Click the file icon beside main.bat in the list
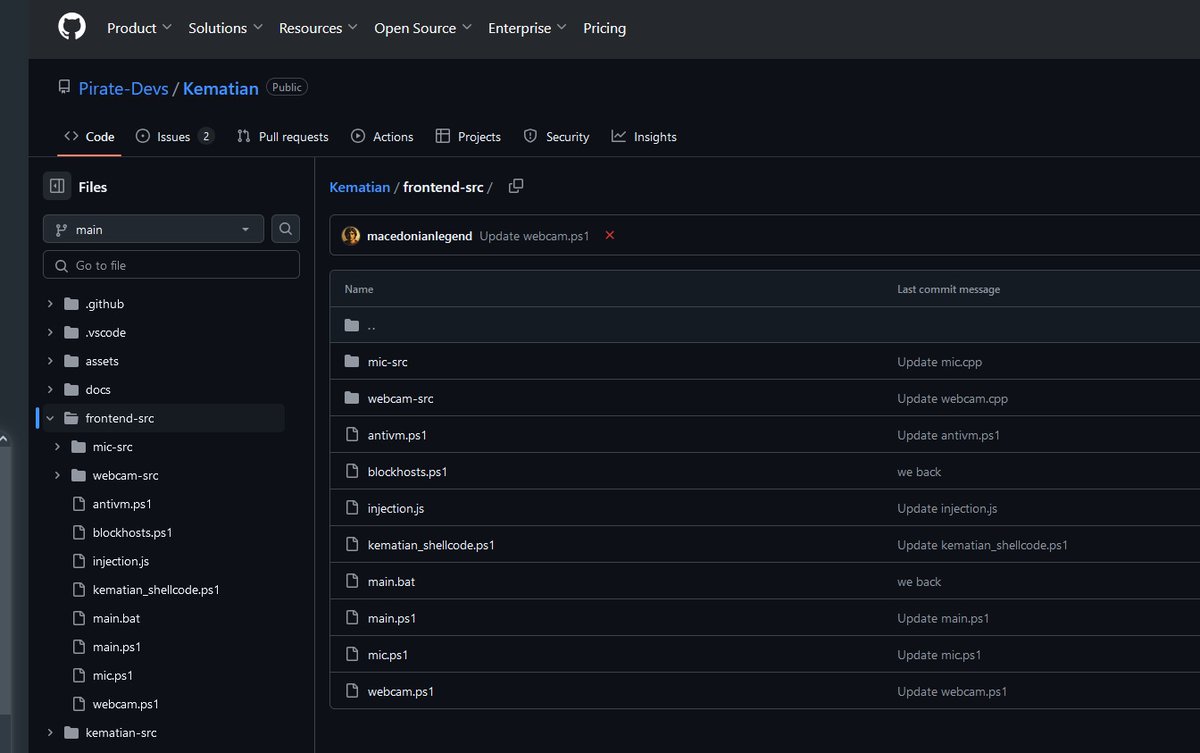The height and width of the screenshot is (753, 1200). pyautogui.click(x=351, y=581)
